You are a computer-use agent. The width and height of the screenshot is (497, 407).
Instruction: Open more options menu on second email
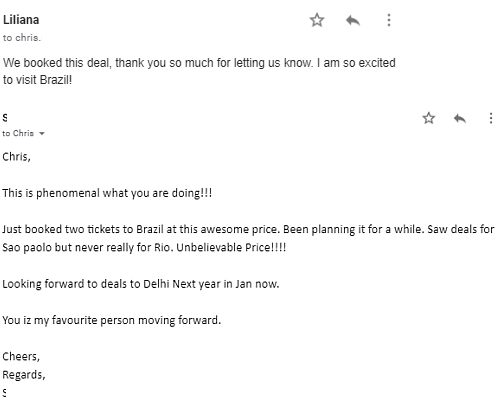click(491, 118)
